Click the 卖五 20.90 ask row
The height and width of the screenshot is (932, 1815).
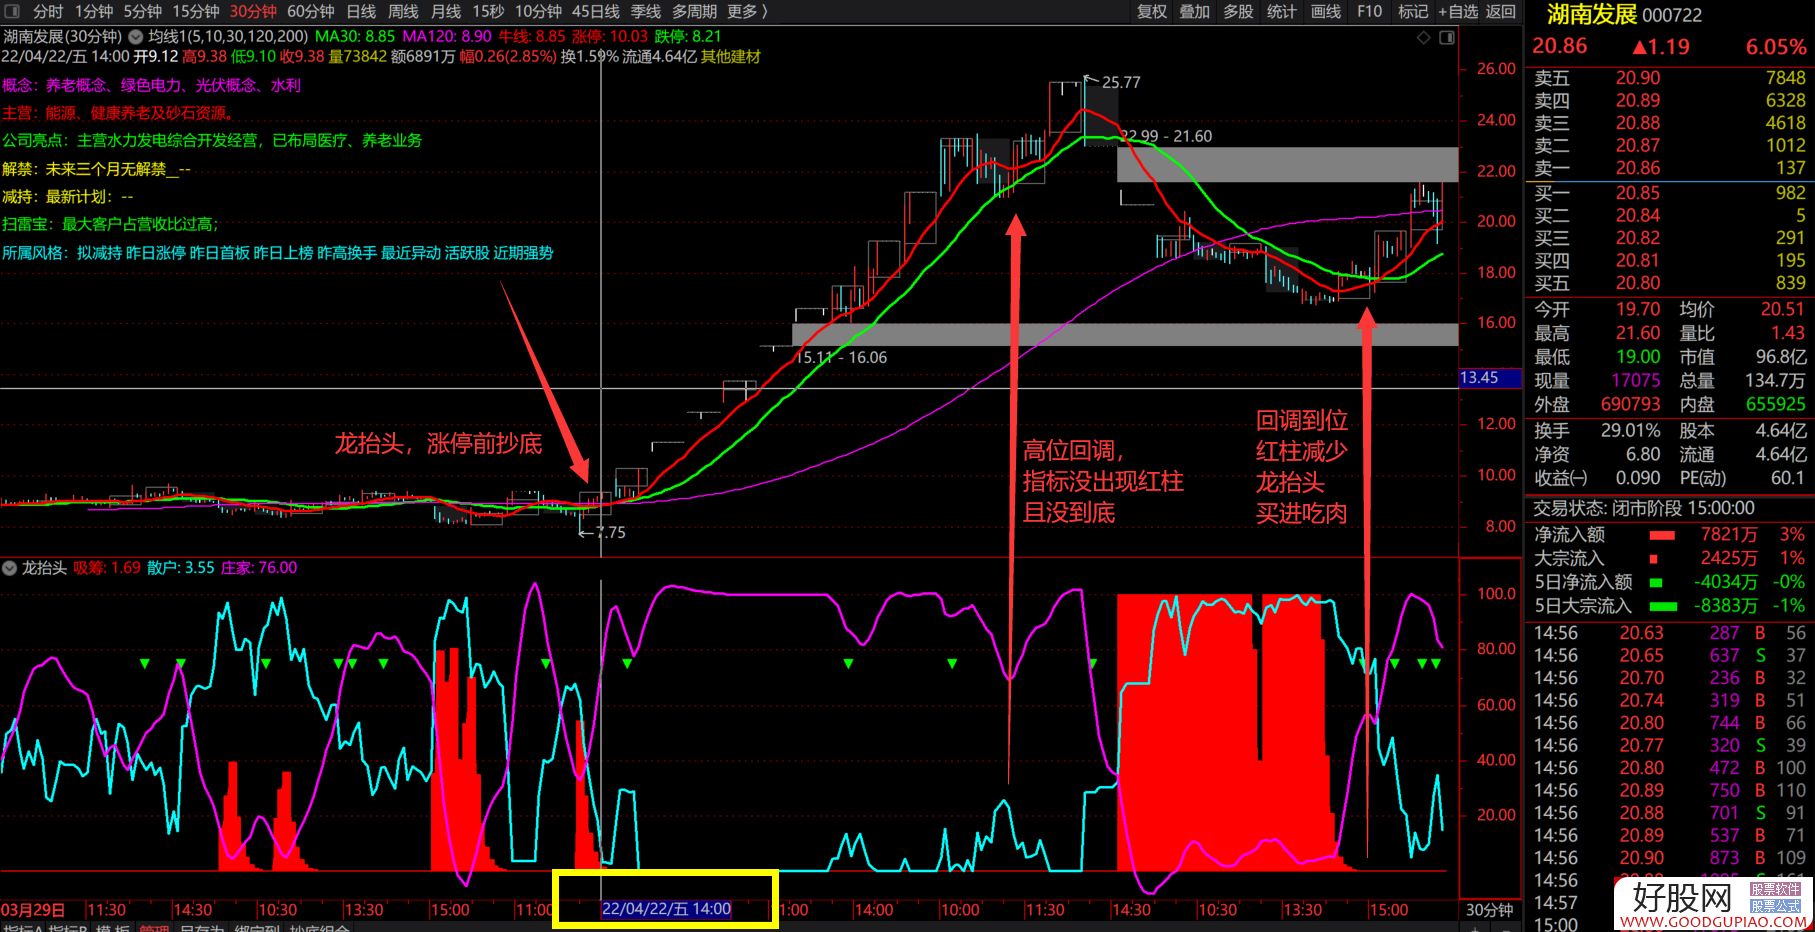pyautogui.click(x=1669, y=78)
